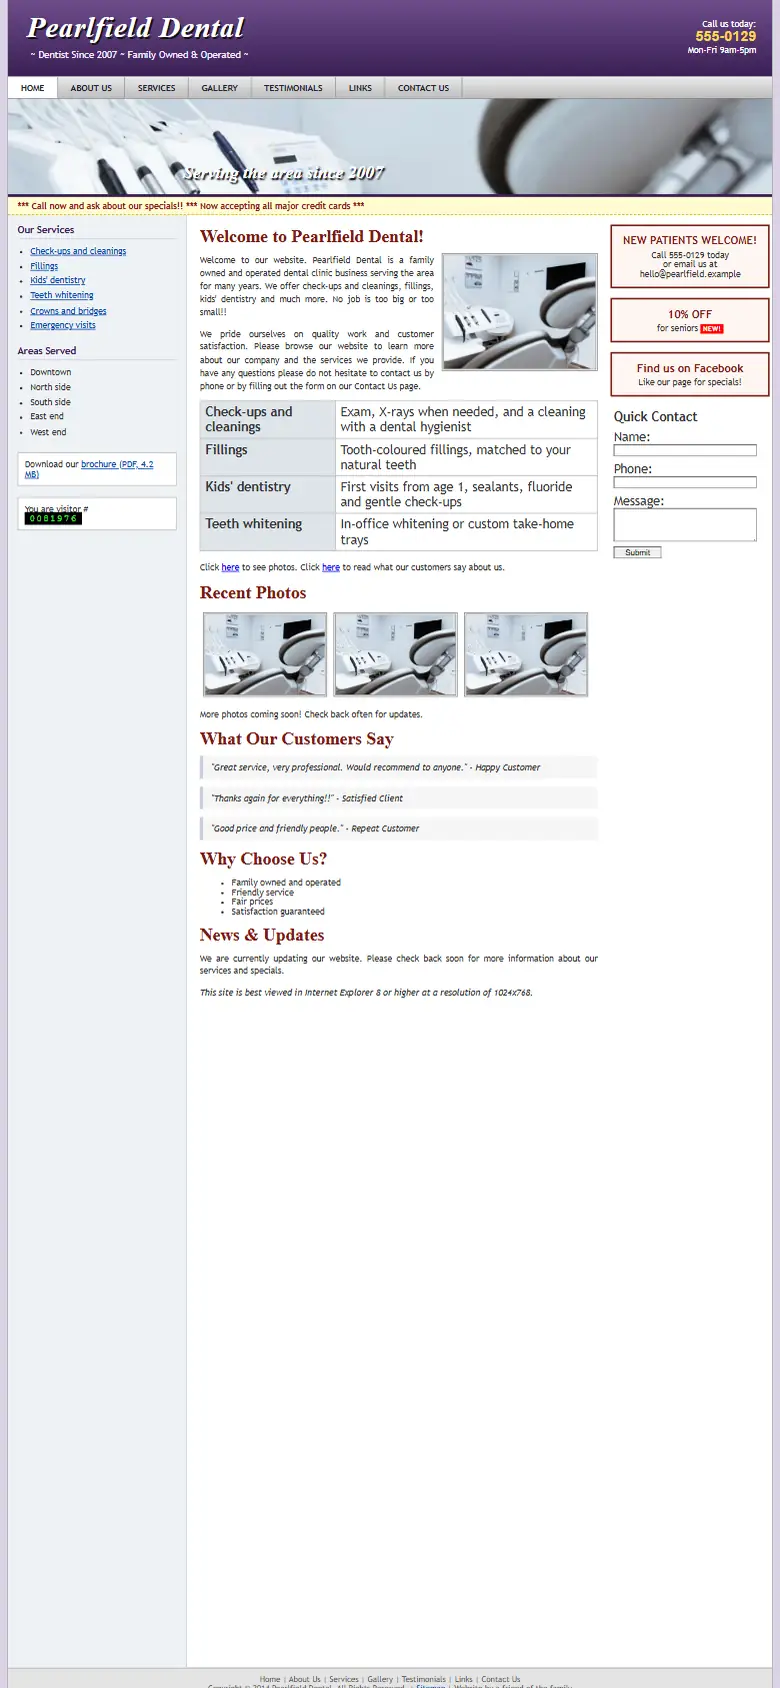Viewport: 780px width, 1688px height.
Task: Focus the Name field in Quick Contact
Action: [x=685, y=450]
